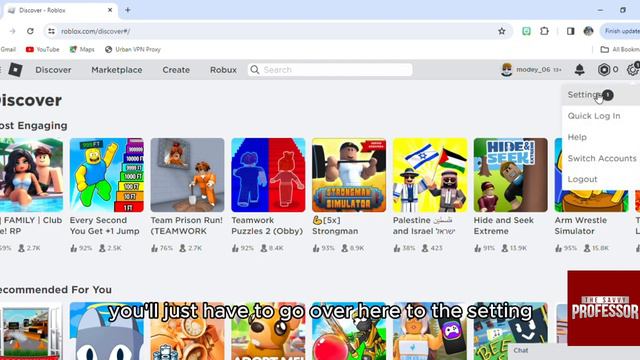Restore down the browser window
This screenshot has height=360, width=640.
[x=622, y=10]
